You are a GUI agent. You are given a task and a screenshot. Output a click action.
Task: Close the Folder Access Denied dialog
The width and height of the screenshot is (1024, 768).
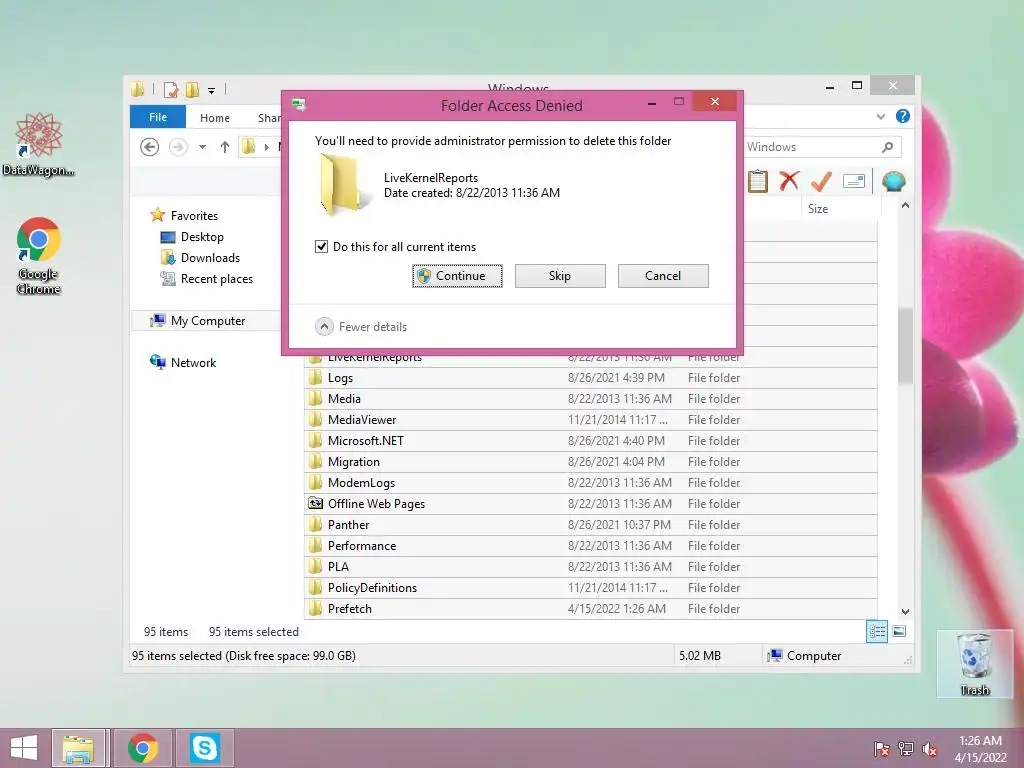coord(714,102)
